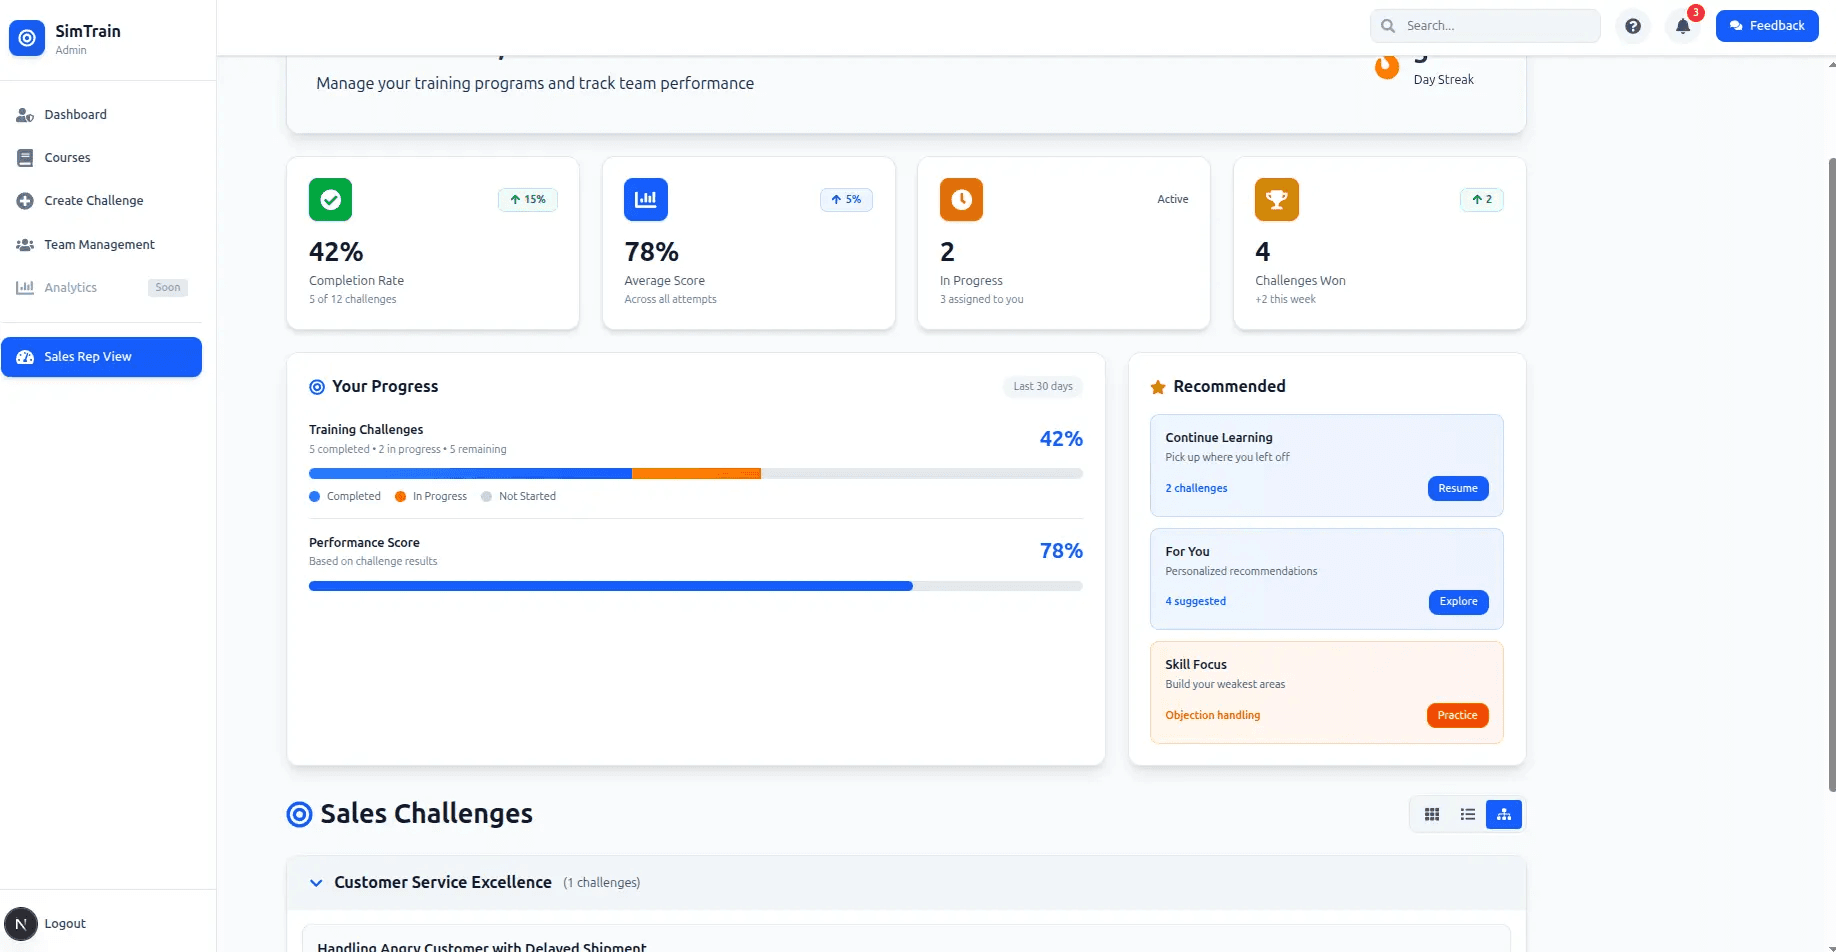Click the Analytics sidebar item
Screen dimensions: 1836x952
71,287
